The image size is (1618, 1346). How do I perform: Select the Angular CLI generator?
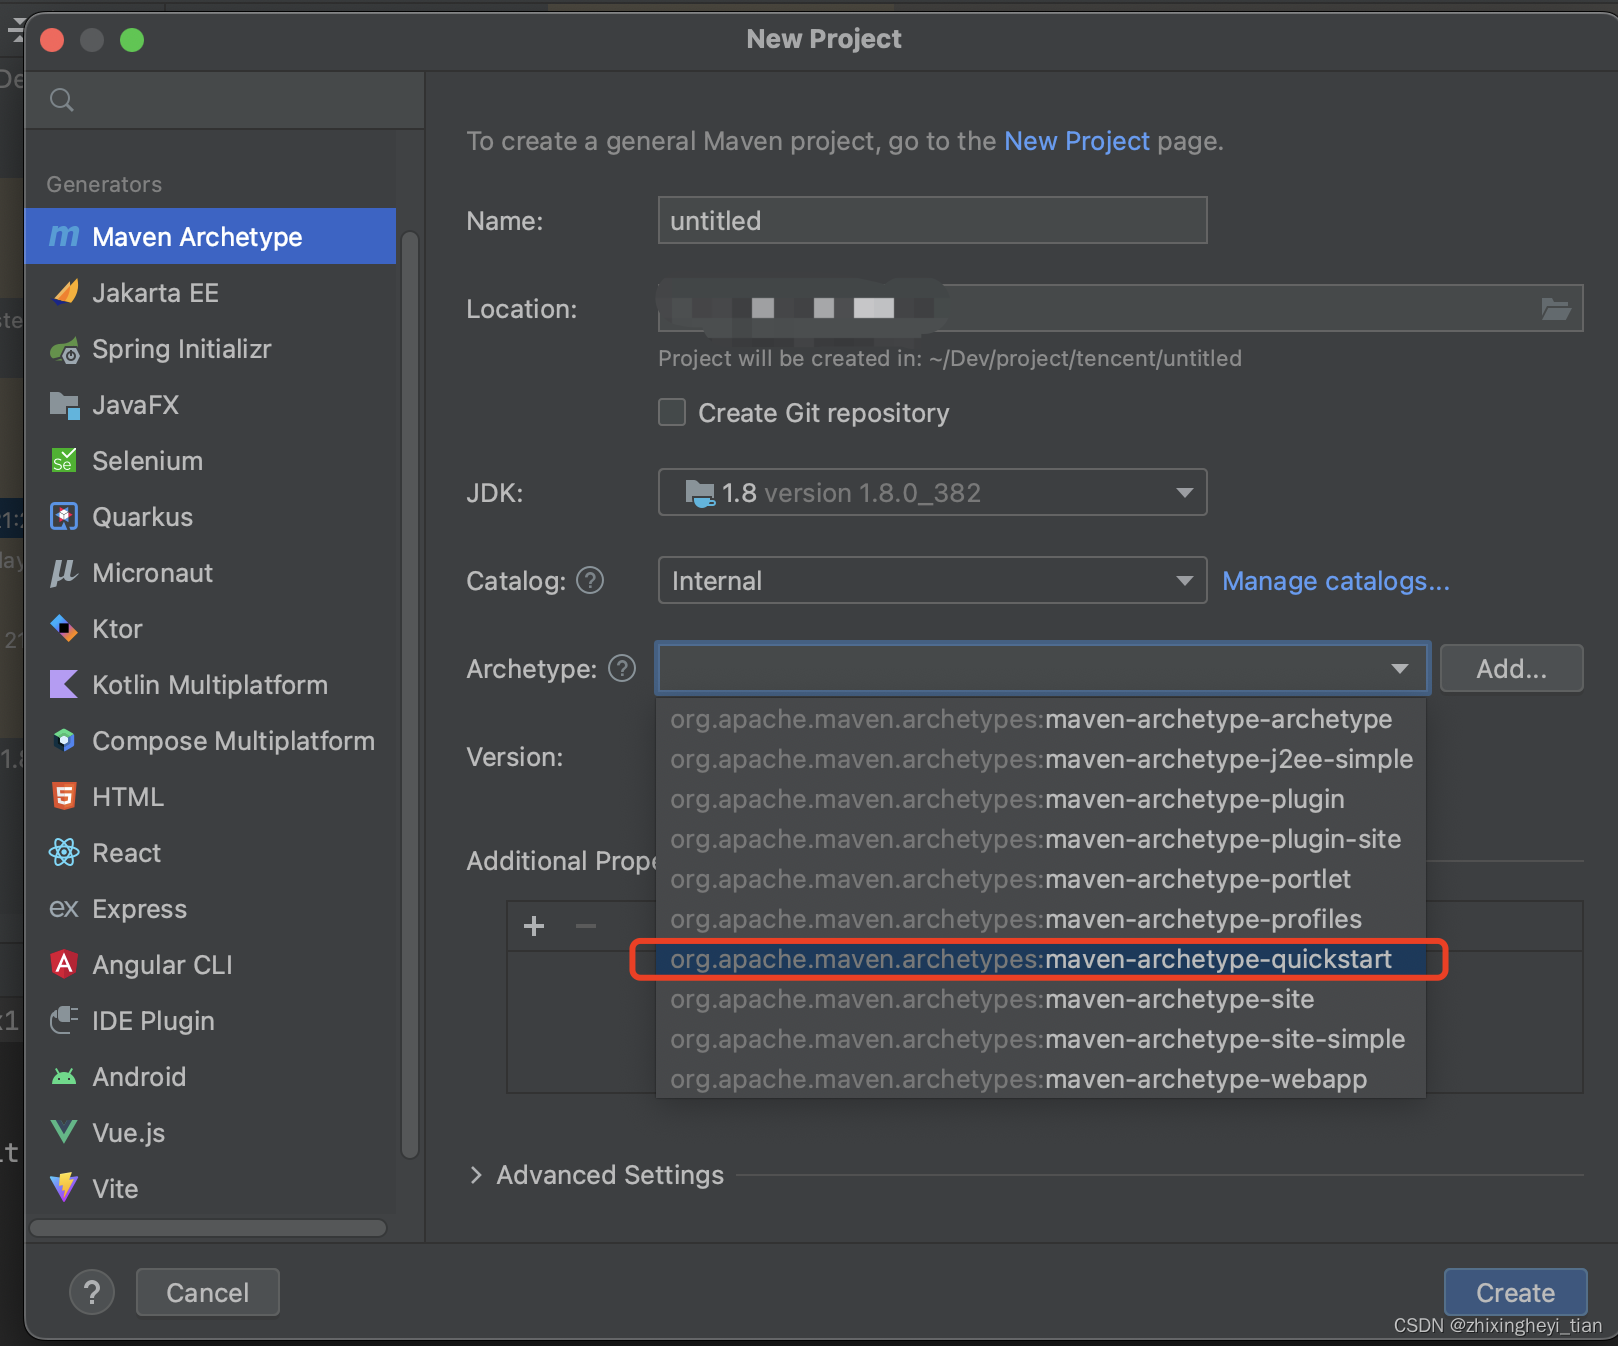click(210, 965)
